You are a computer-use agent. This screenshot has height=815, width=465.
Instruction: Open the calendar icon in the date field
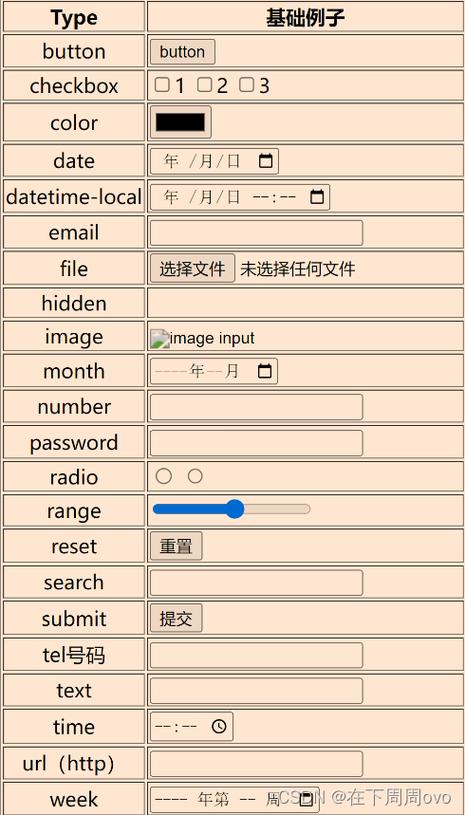point(265,161)
